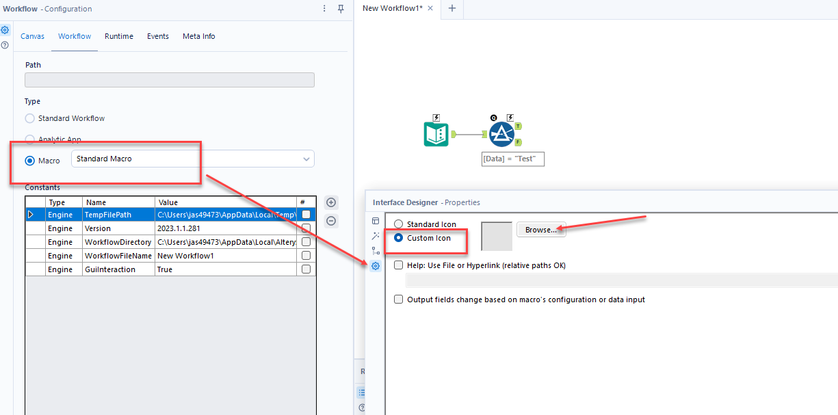Tick the checkbox in the Version constant row
The height and width of the screenshot is (415, 838).
pyautogui.click(x=306, y=228)
